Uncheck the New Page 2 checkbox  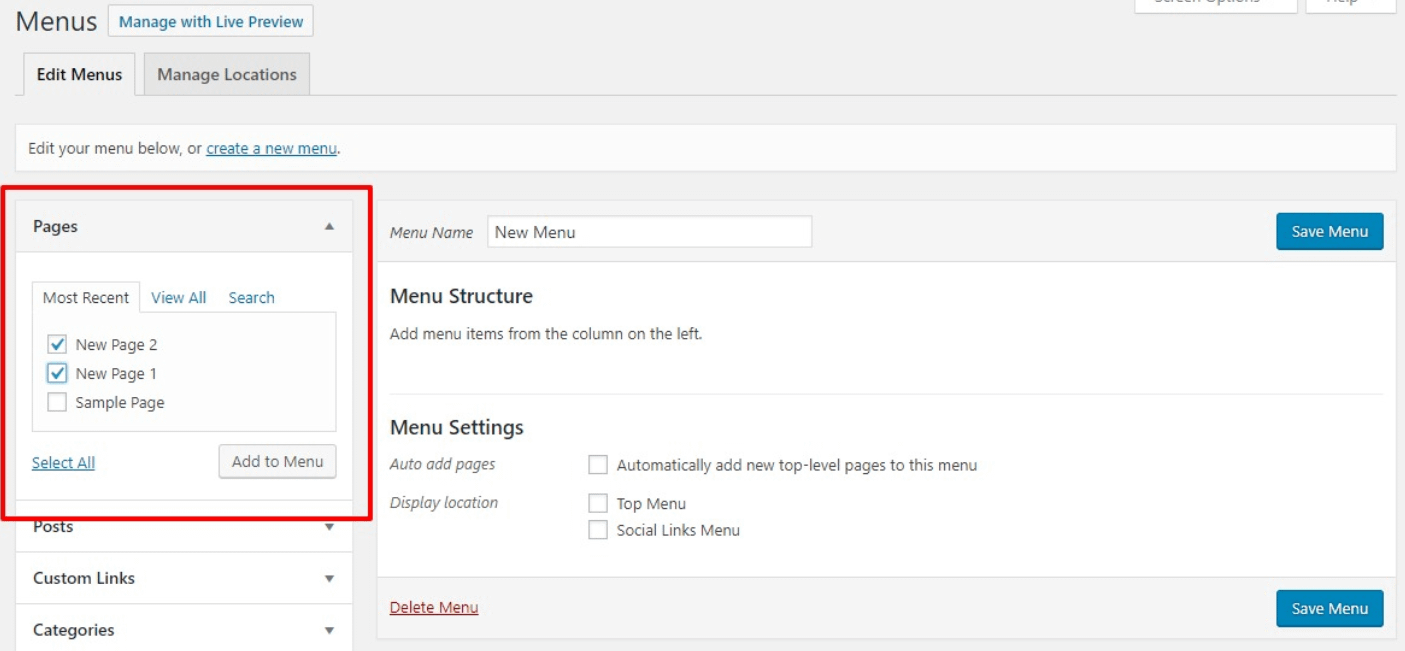tap(57, 344)
